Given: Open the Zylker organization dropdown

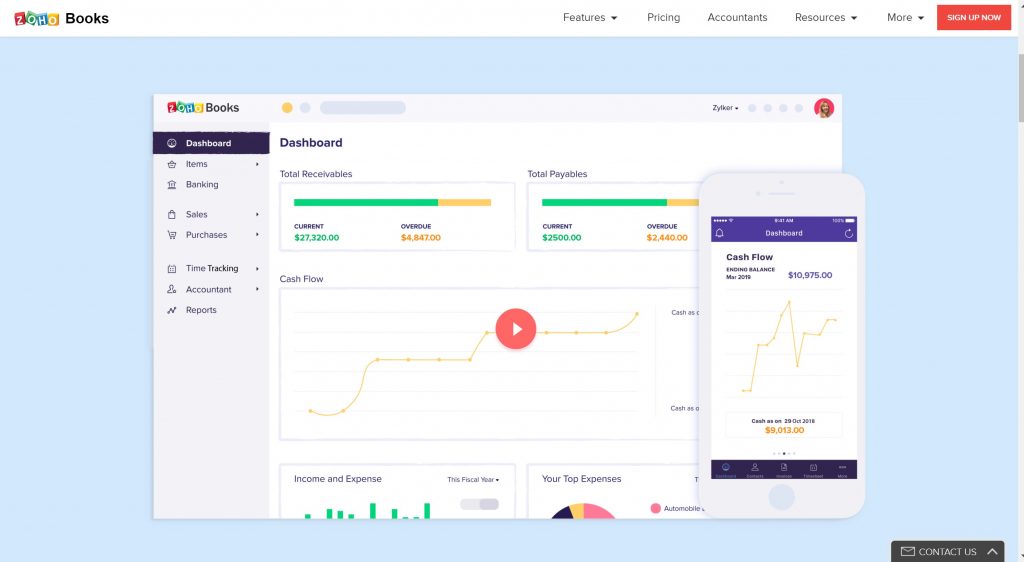Looking at the screenshot, I should click(726, 108).
